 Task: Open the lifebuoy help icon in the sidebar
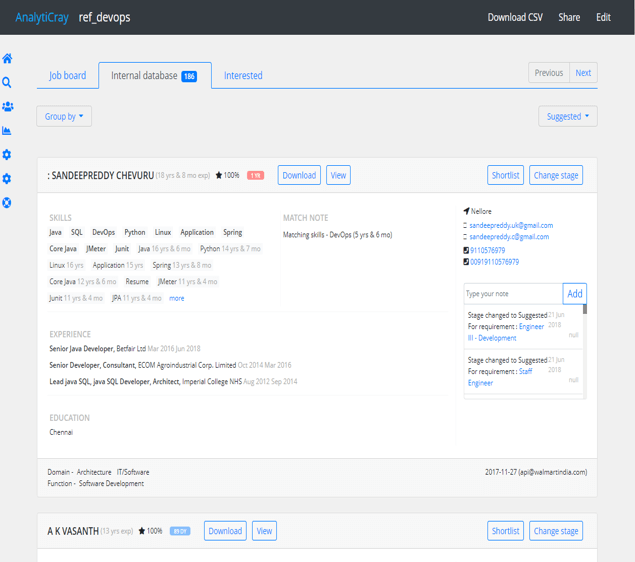7,203
